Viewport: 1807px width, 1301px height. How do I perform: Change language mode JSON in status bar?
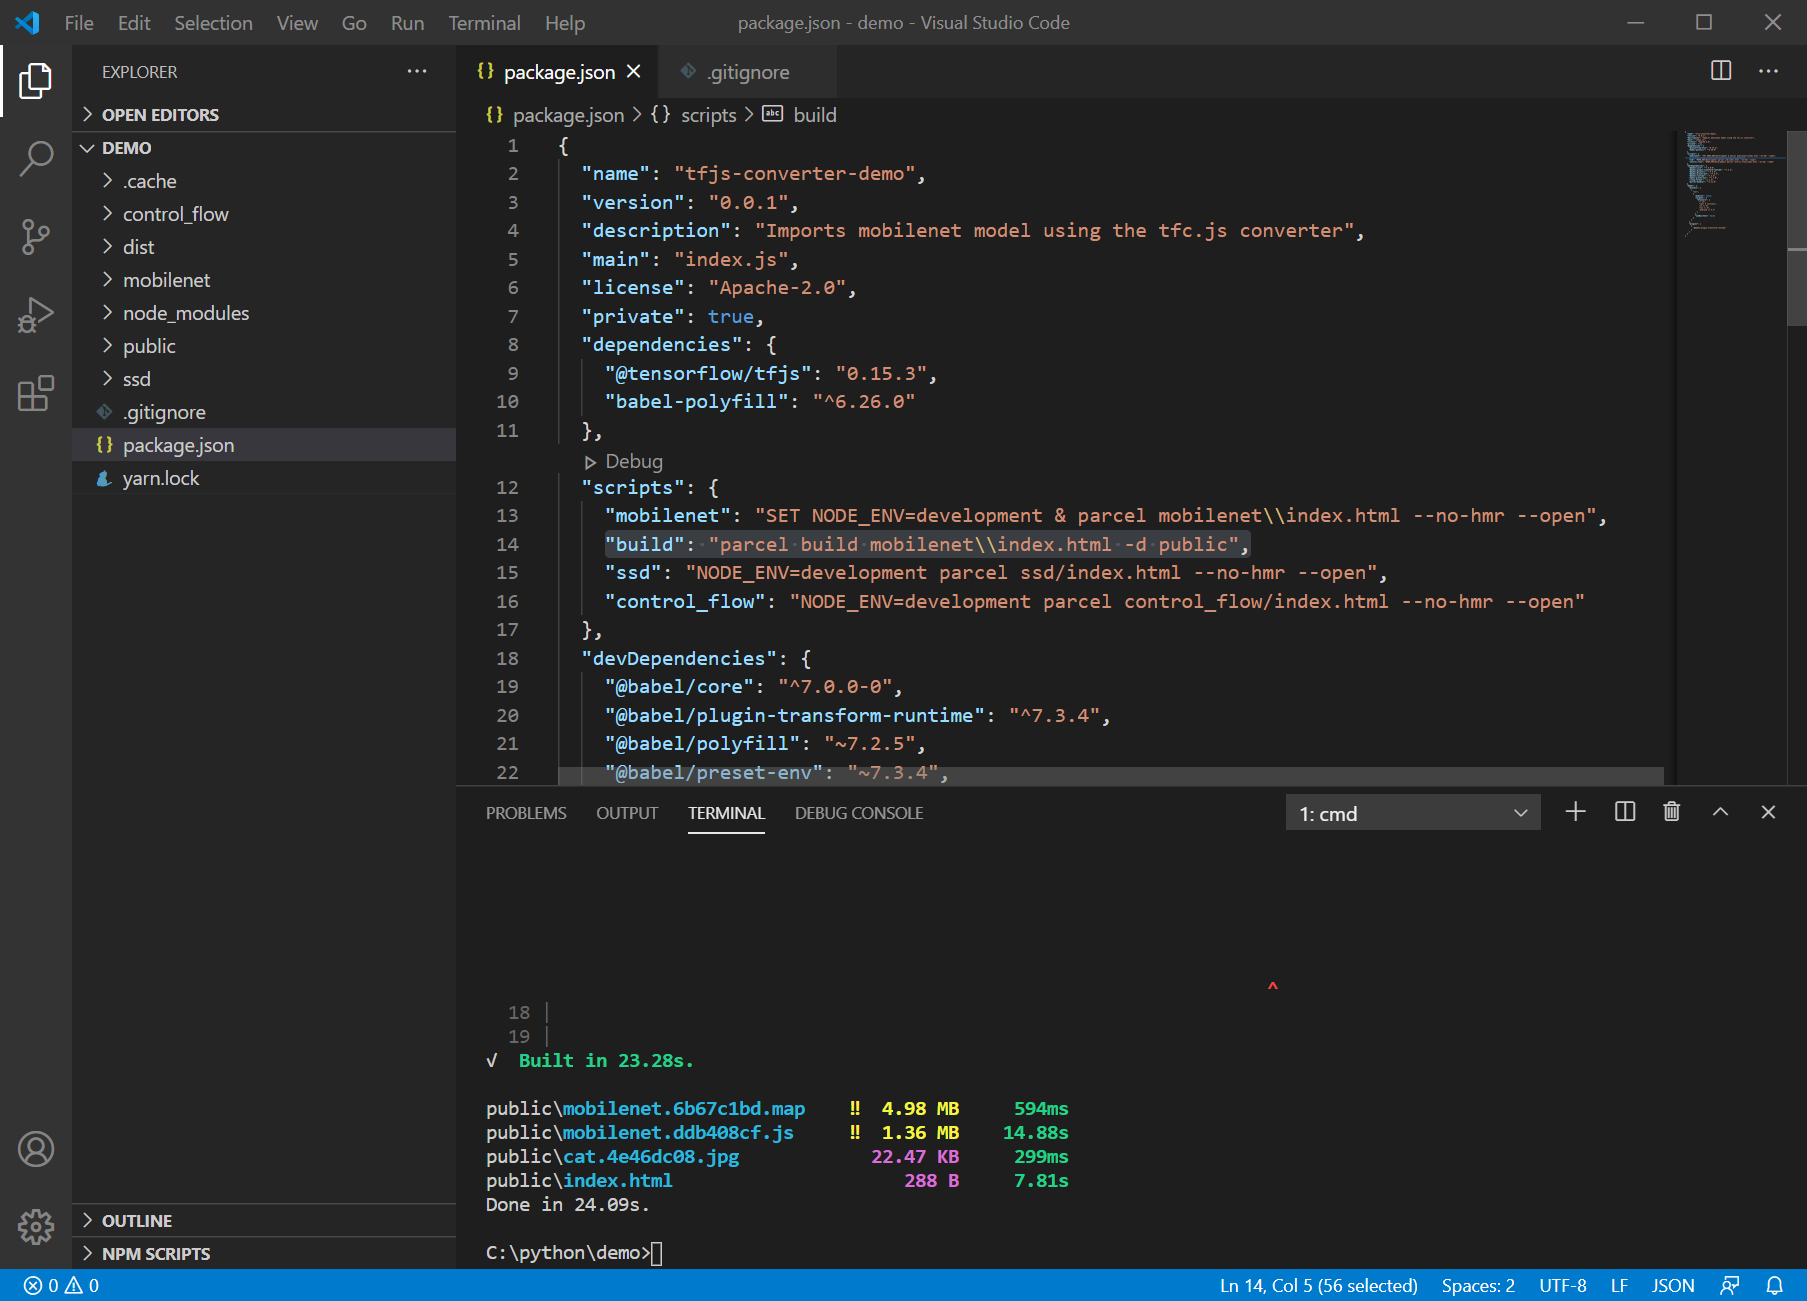[x=1673, y=1285]
